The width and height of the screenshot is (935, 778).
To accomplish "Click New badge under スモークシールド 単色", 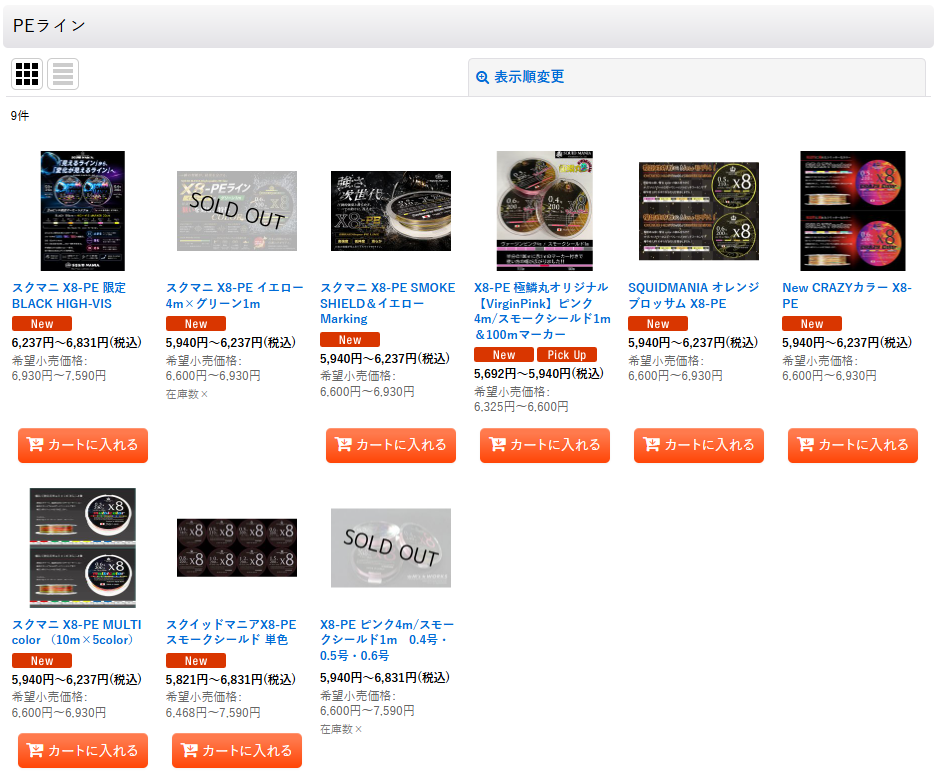I will [x=196, y=661].
